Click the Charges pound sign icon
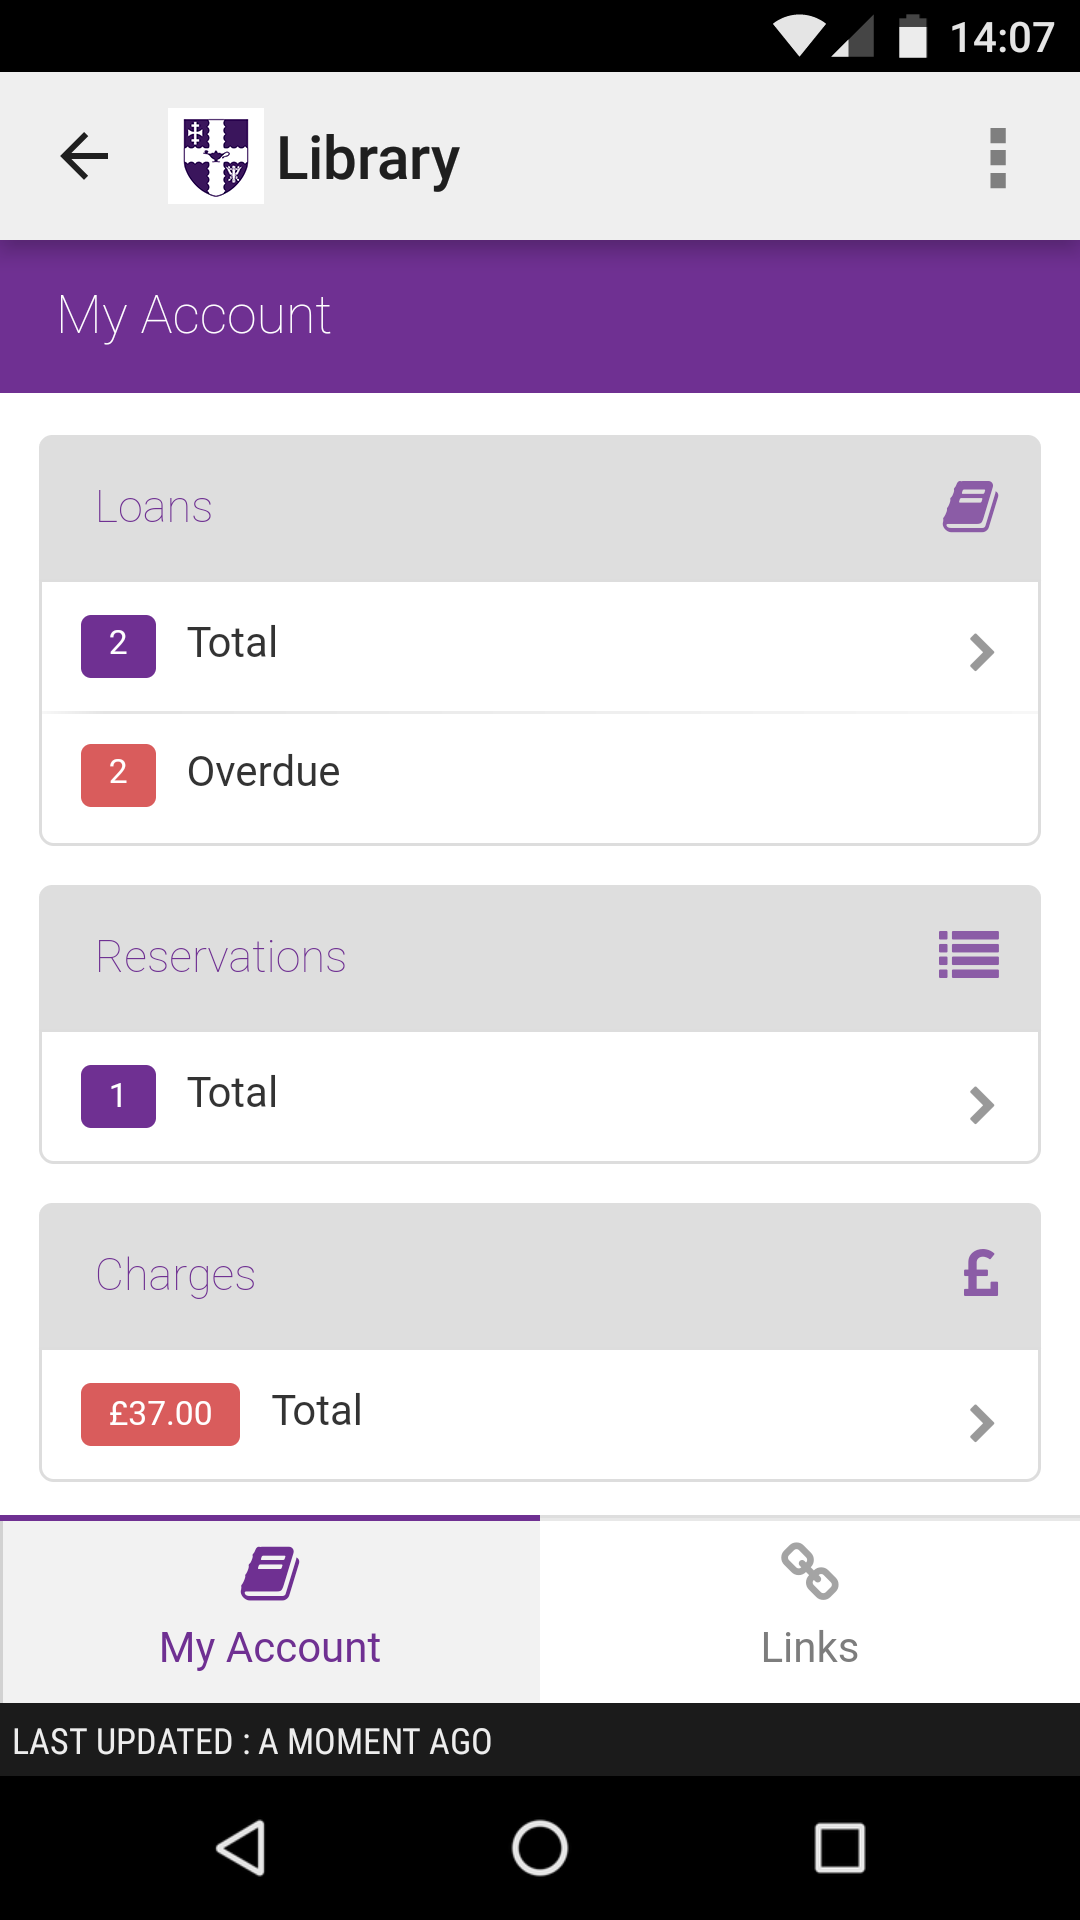 click(980, 1274)
